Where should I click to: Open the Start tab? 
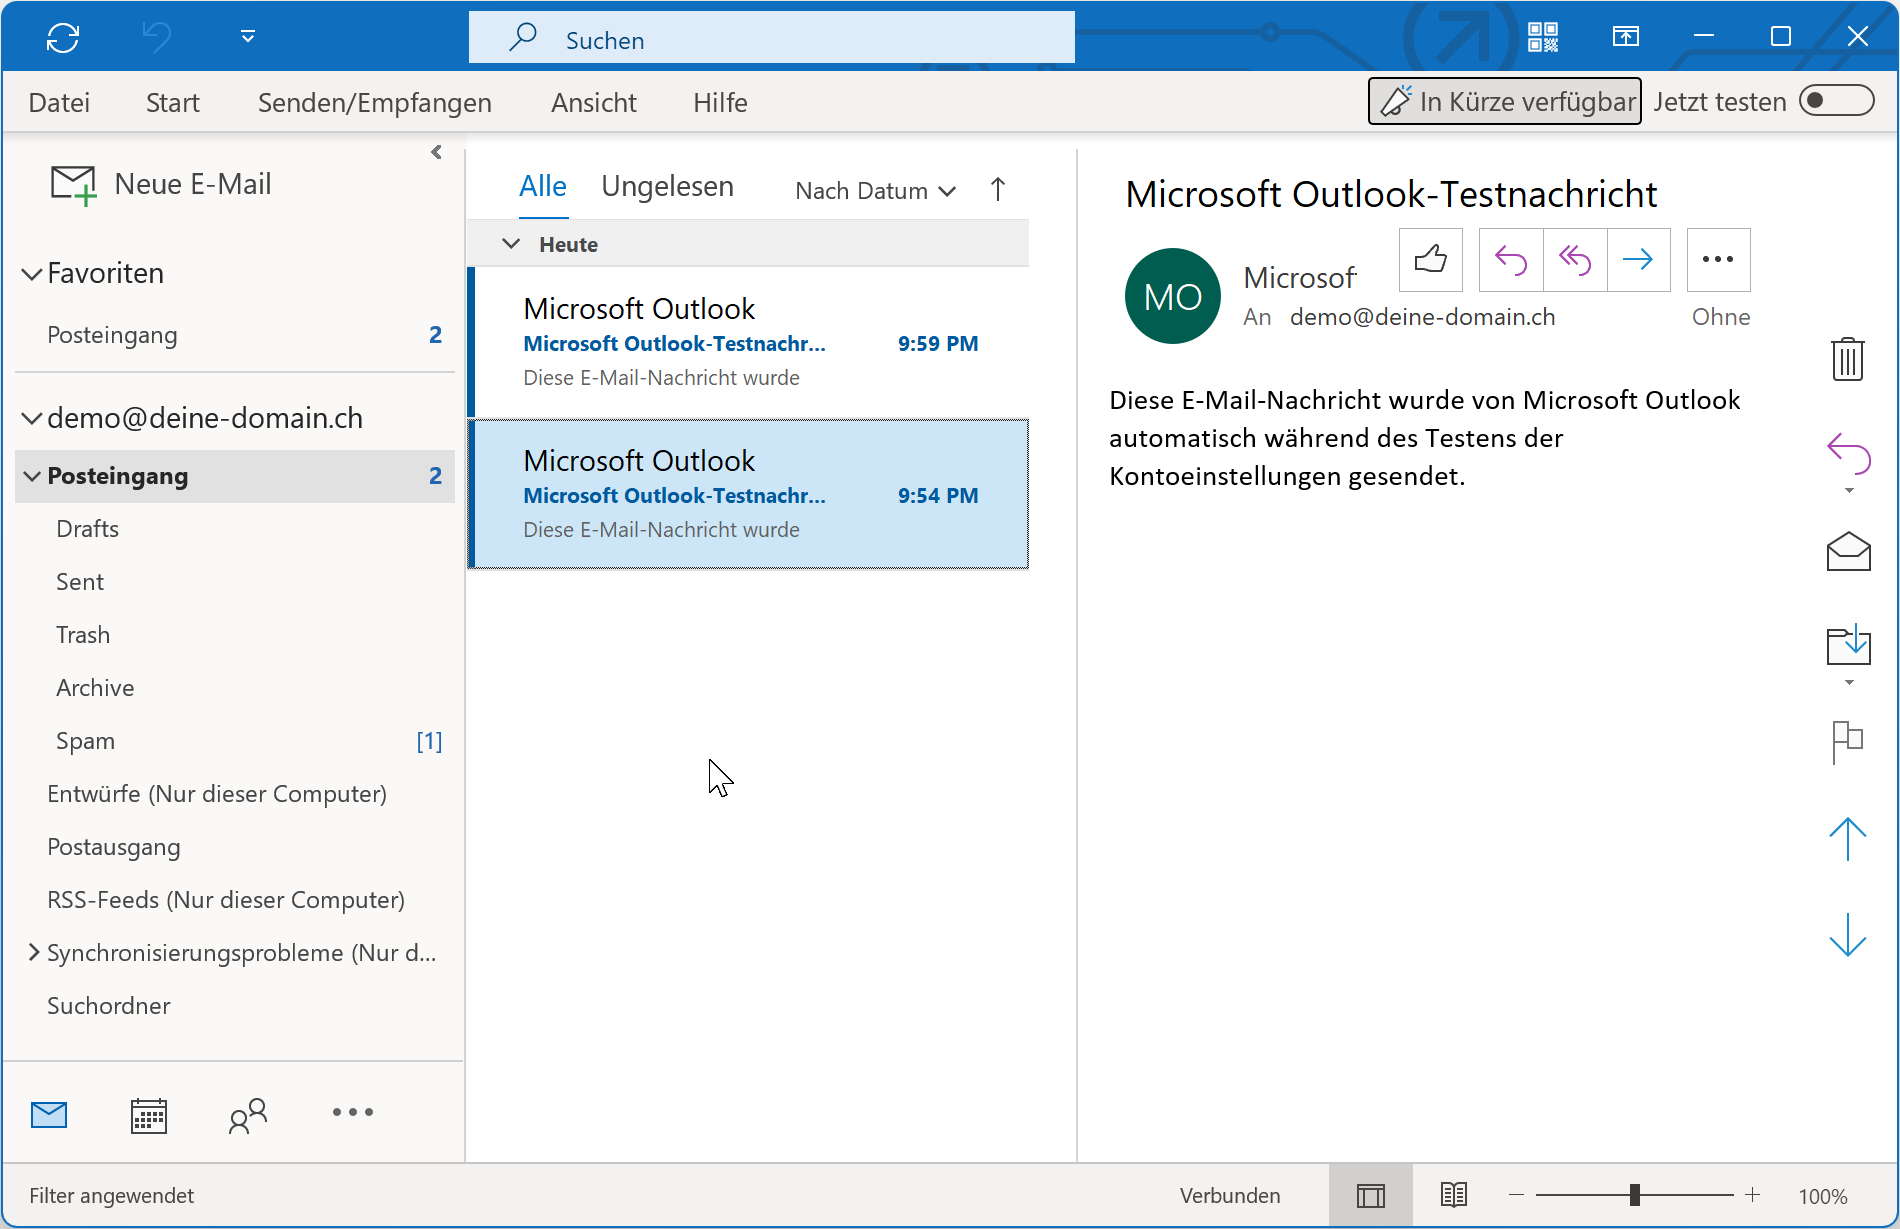click(173, 102)
